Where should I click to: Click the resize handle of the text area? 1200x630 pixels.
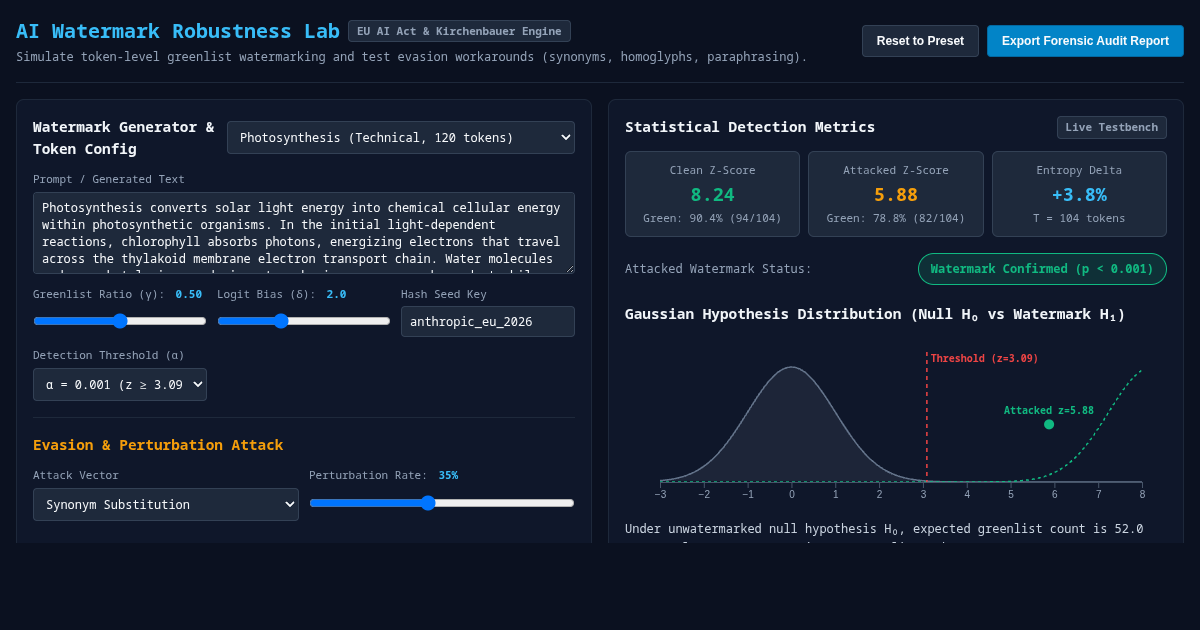point(569,268)
